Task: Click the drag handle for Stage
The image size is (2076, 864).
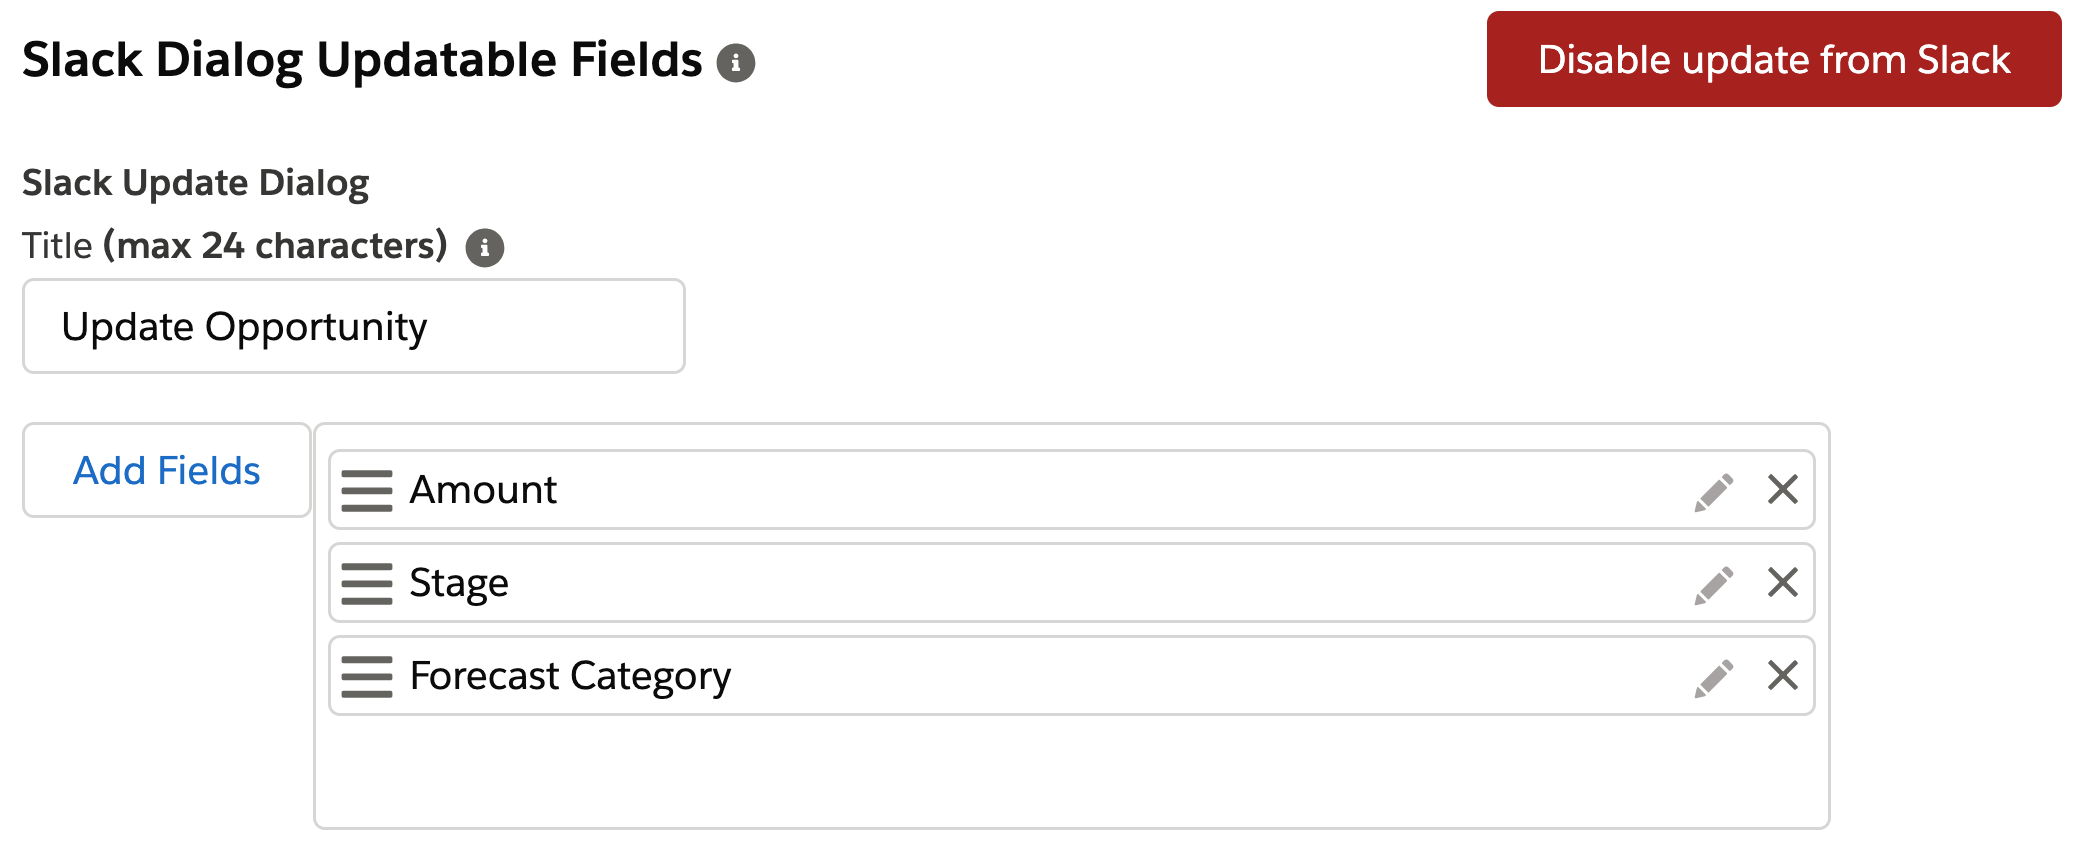Action: (x=366, y=584)
